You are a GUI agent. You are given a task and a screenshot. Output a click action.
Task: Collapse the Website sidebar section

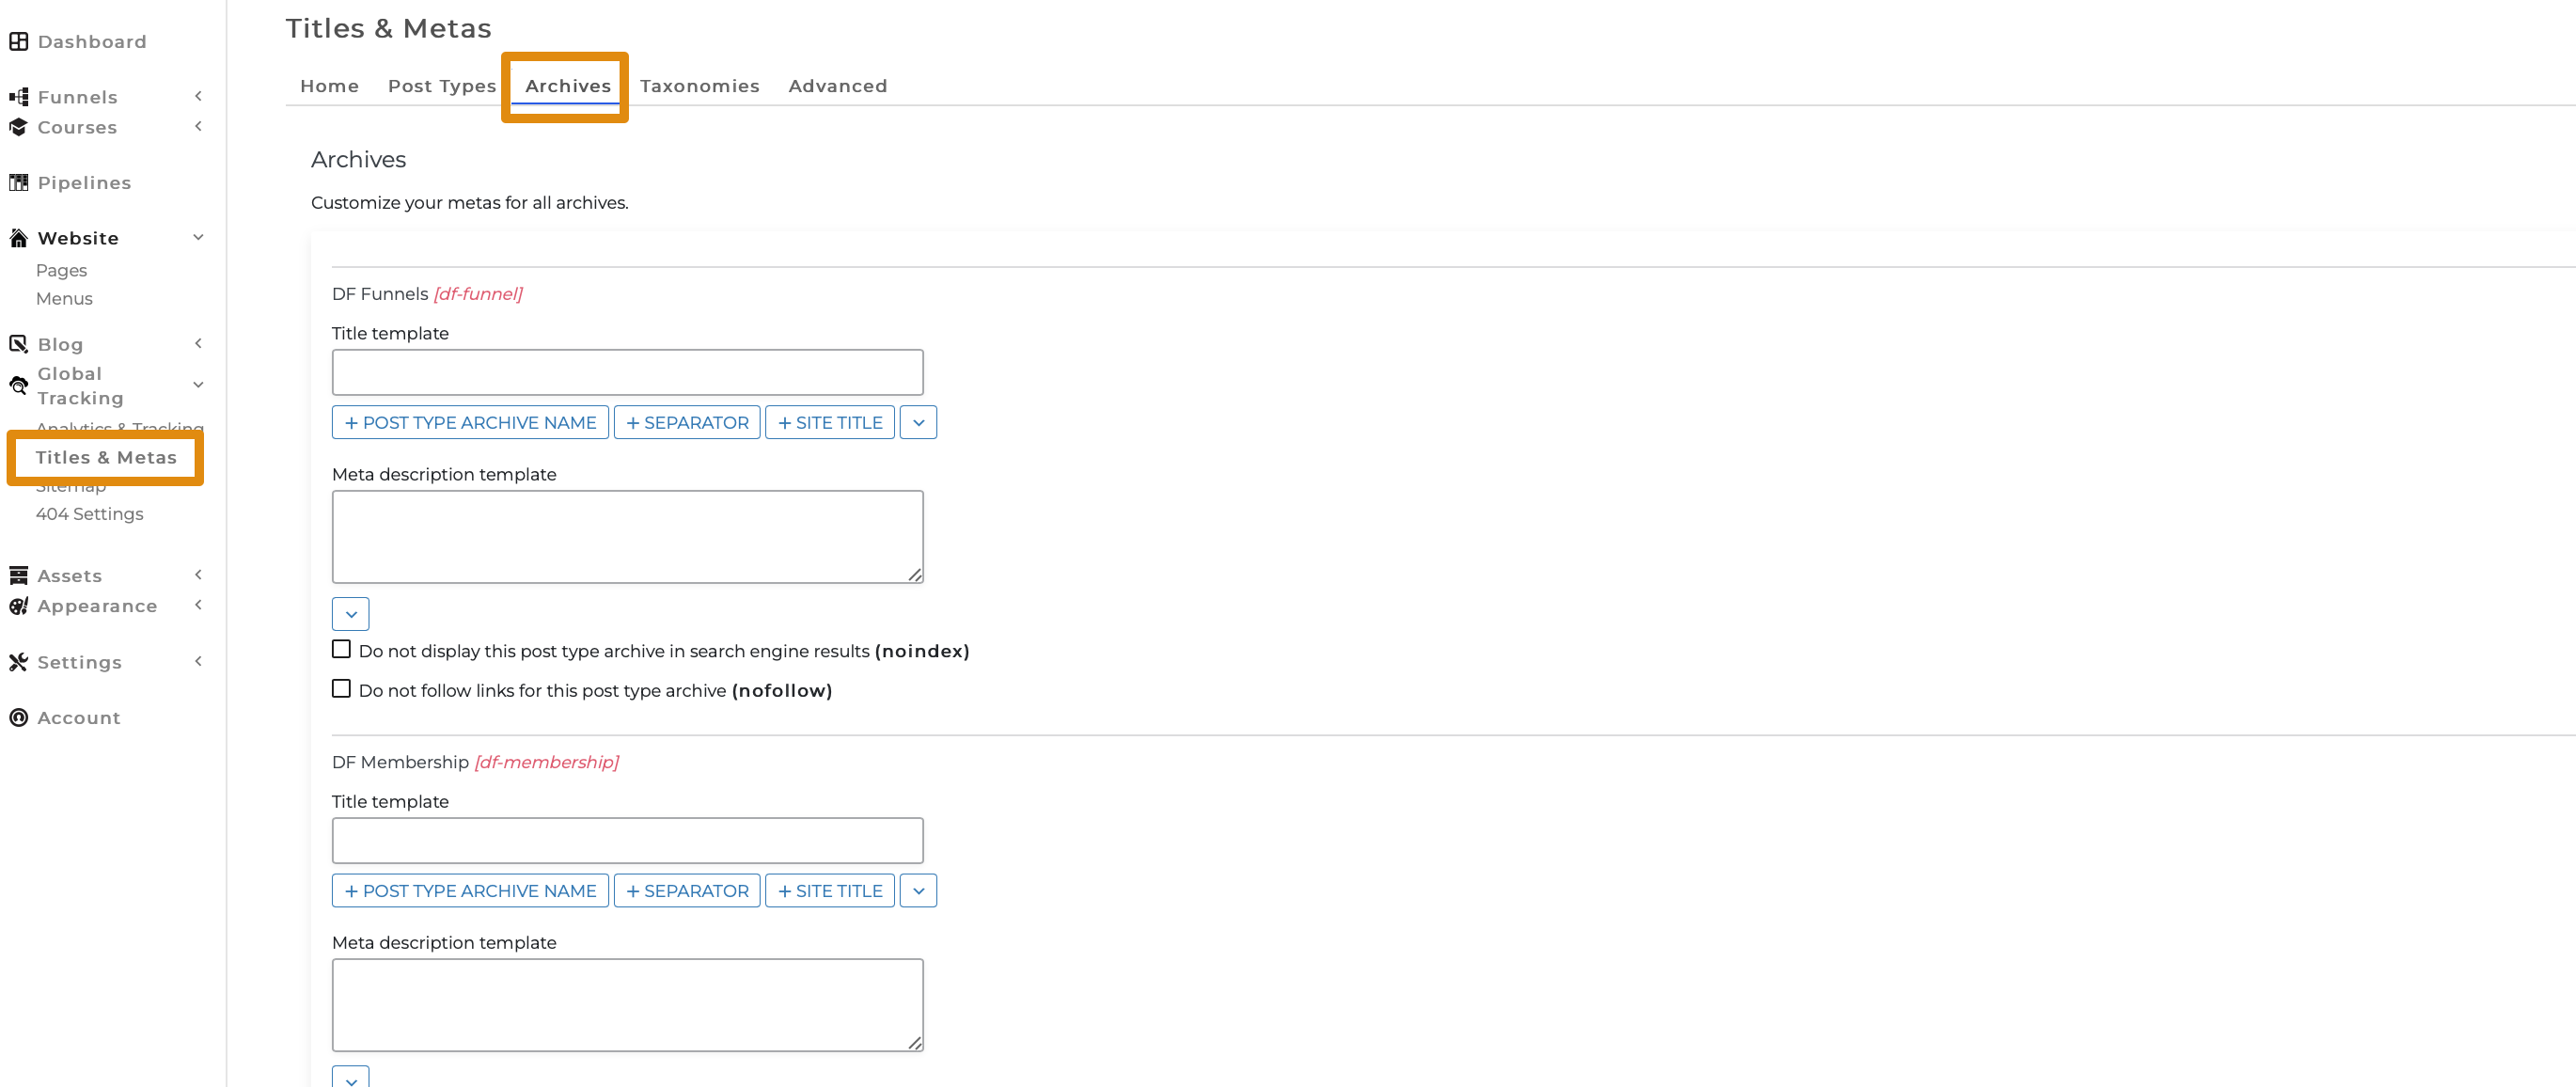(198, 238)
